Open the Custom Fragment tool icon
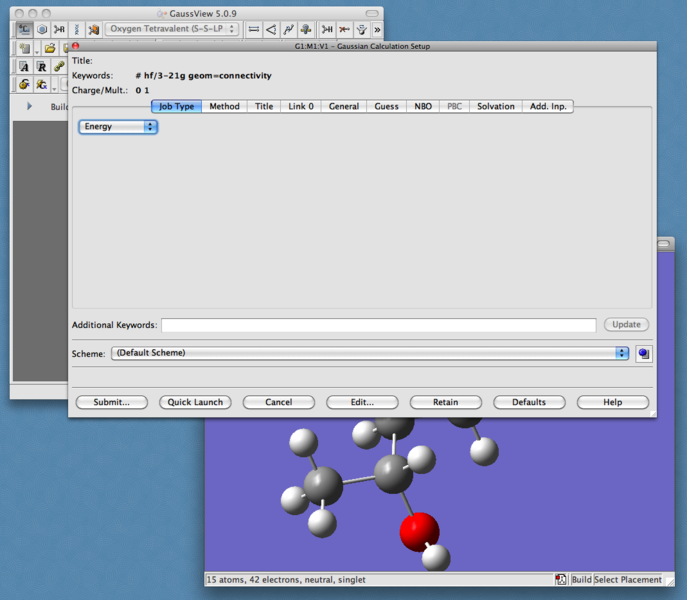The height and width of the screenshot is (600, 687). 93,29
